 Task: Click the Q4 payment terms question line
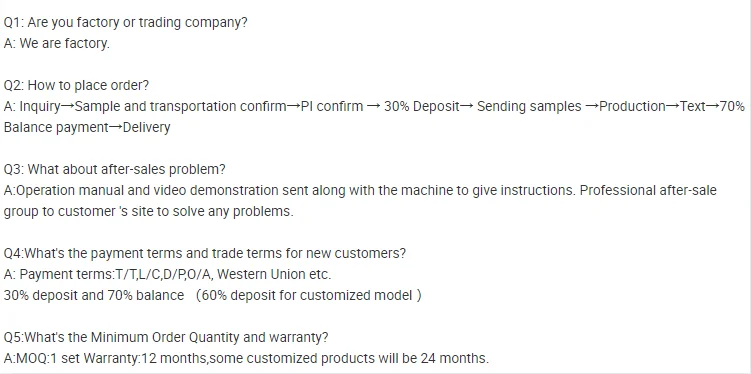[205, 253]
